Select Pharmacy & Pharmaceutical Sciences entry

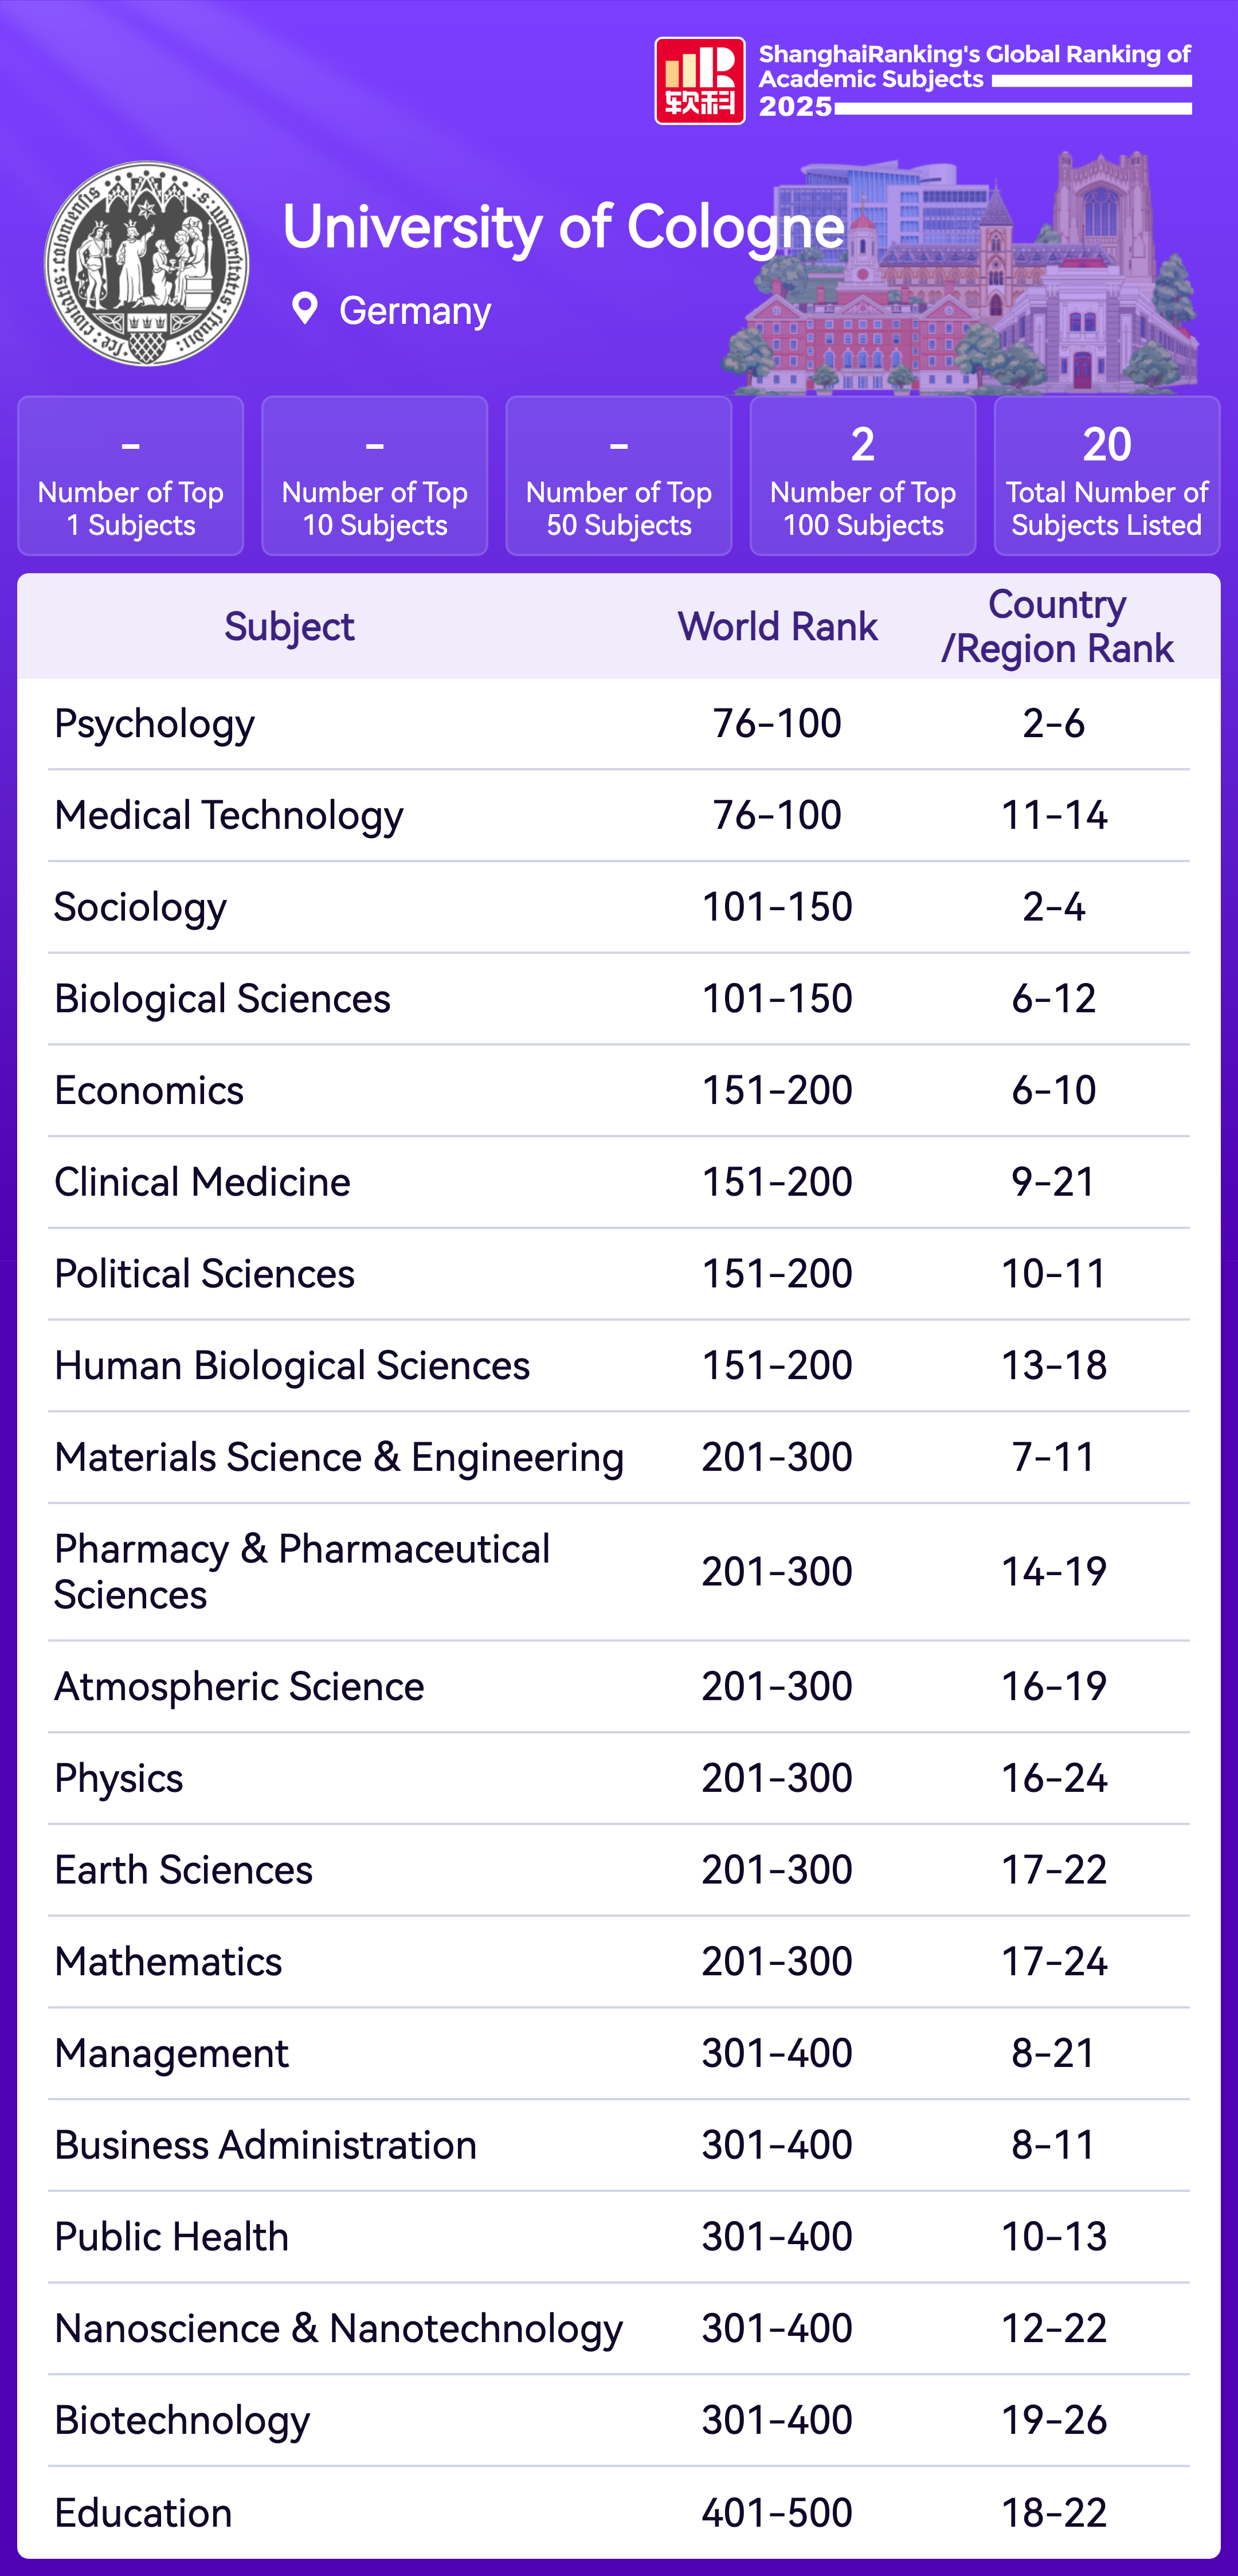click(x=302, y=1572)
